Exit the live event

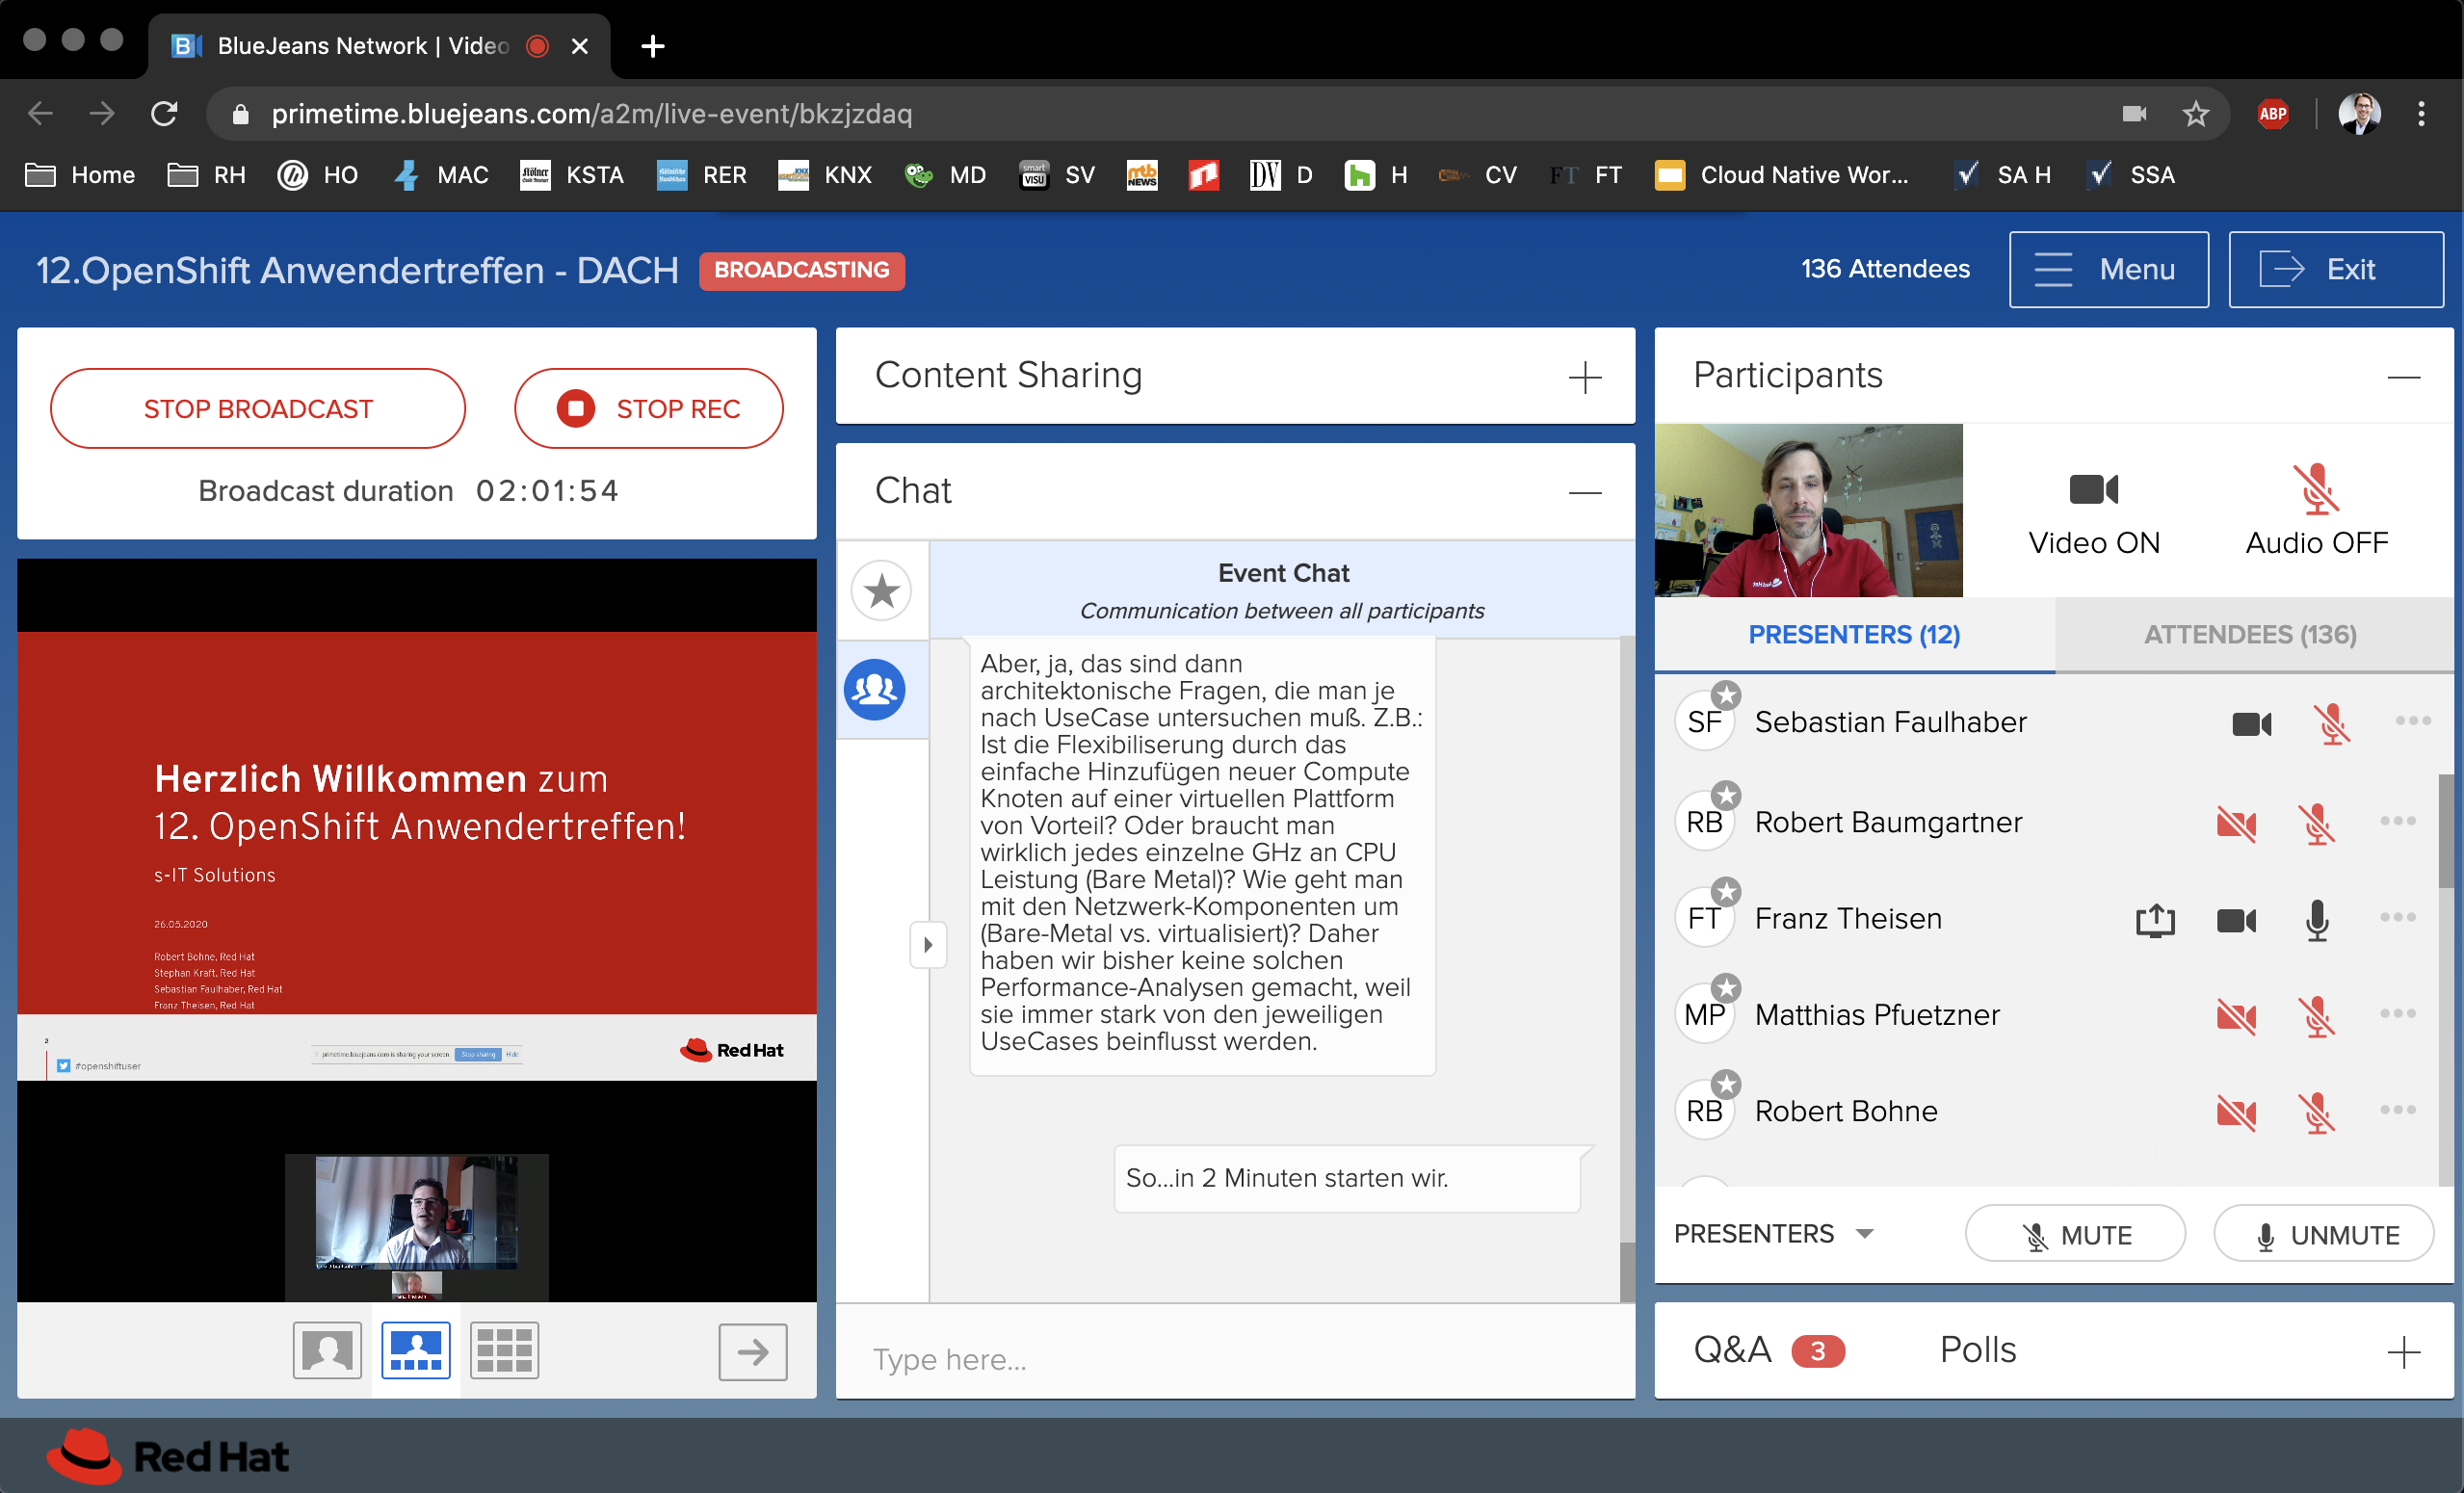[x=2336, y=269]
